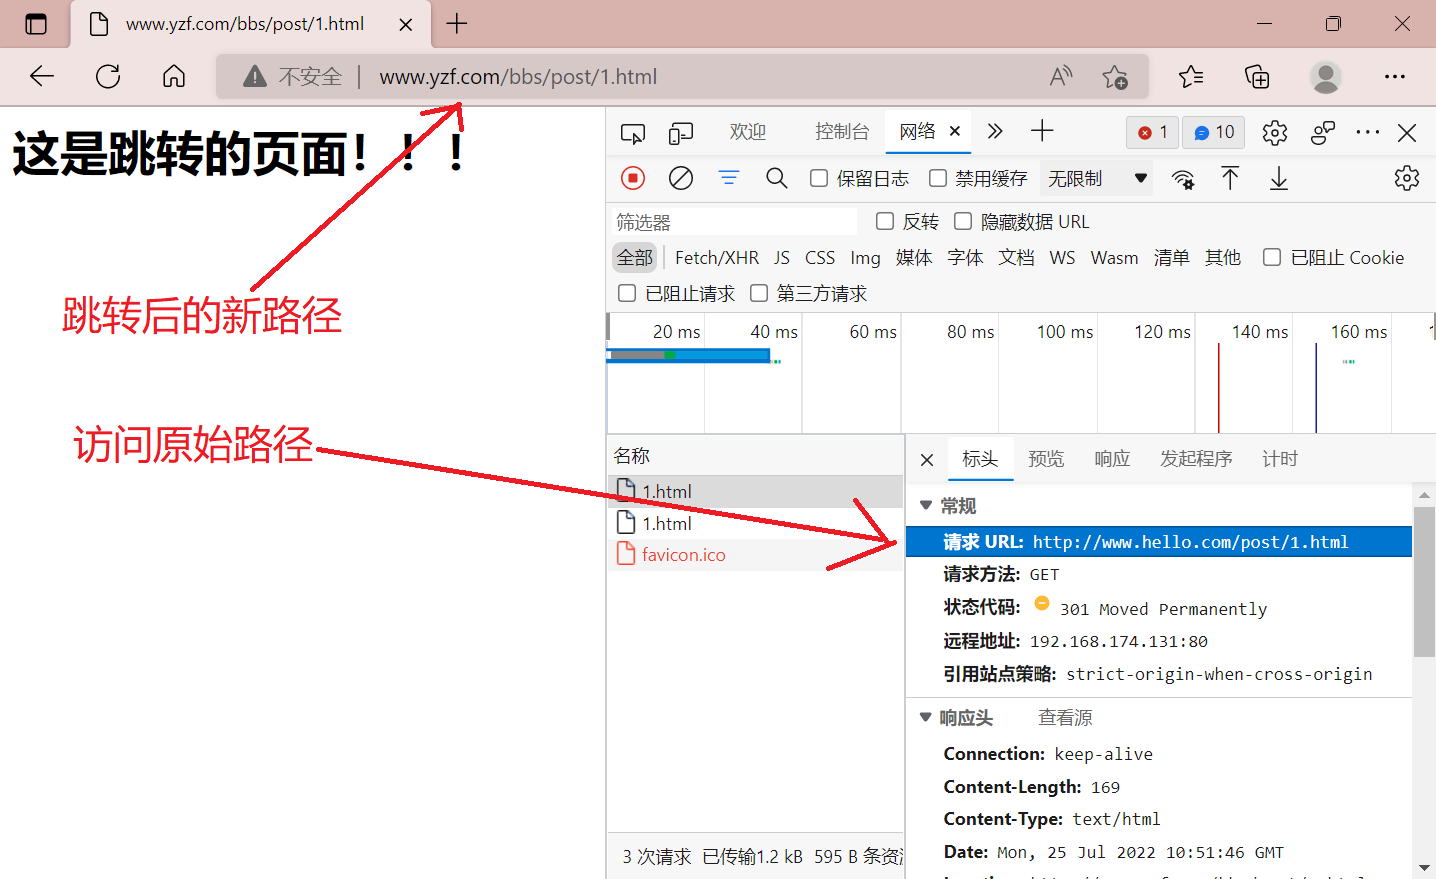Click the 查看源 link next to 响应头
The image size is (1436, 879).
[1063, 716]
